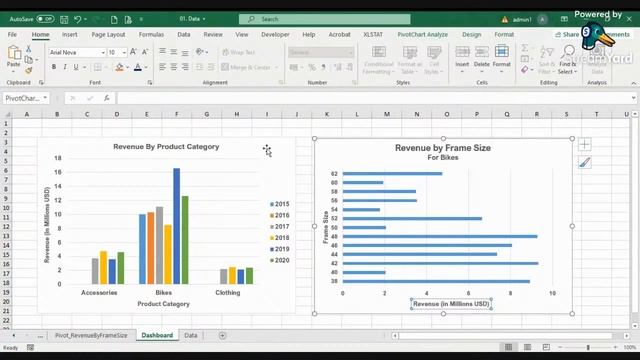Click the Align Right icon
Image resolution: width=640 pixels, height=360 pixels.
185,67
